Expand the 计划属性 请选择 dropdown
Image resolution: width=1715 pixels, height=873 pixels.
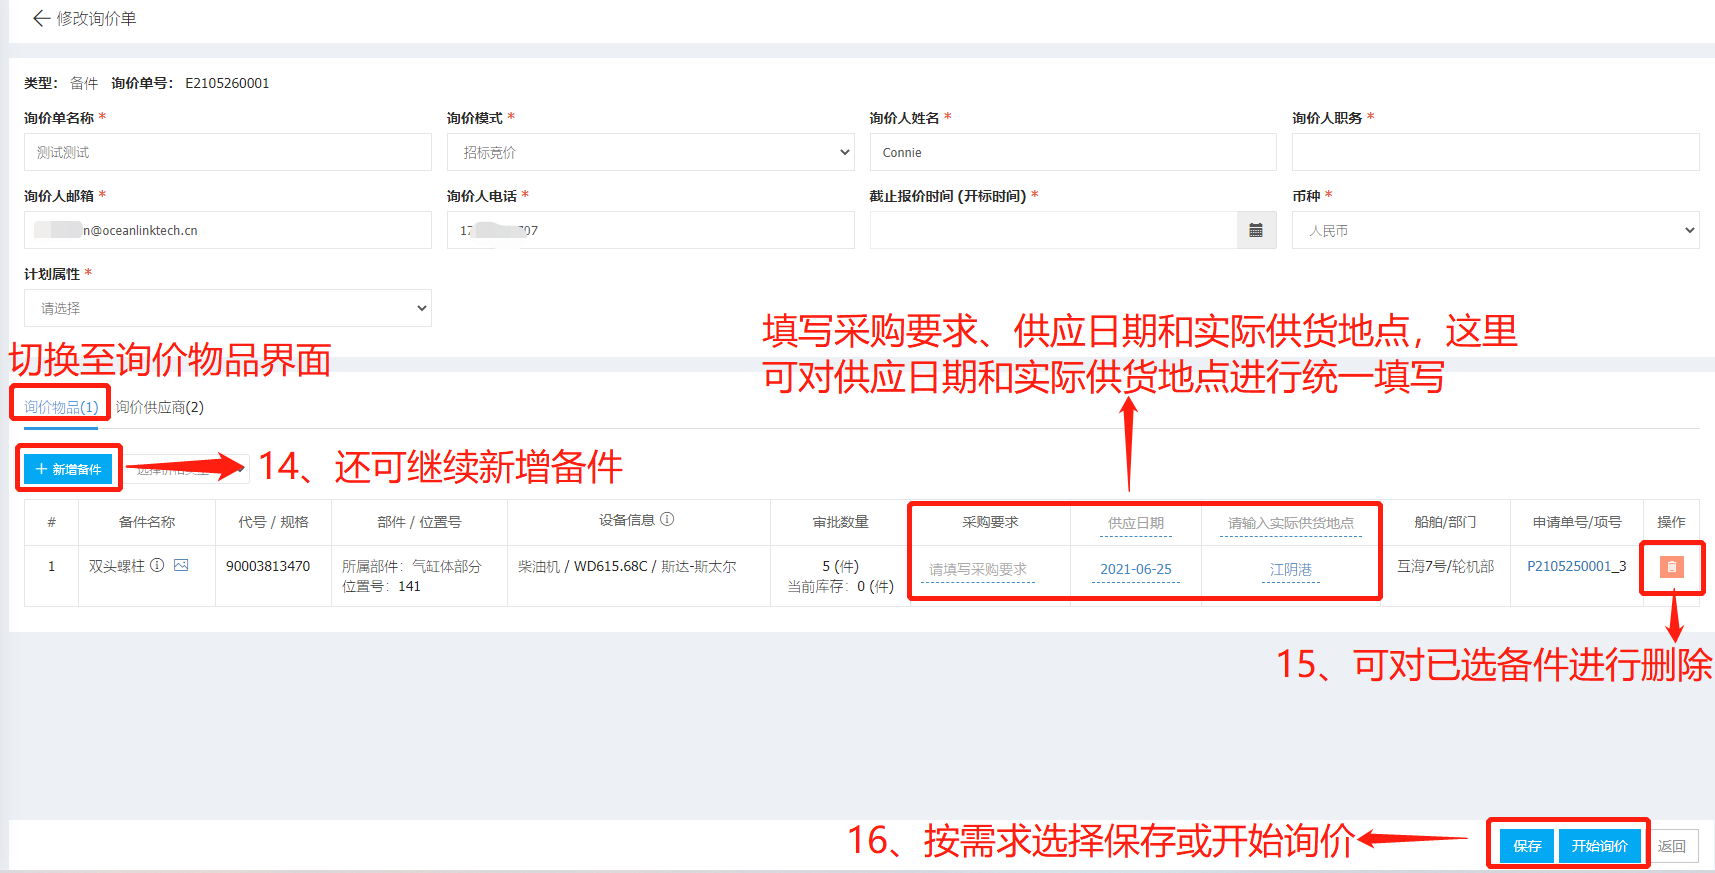click(228, 308)
